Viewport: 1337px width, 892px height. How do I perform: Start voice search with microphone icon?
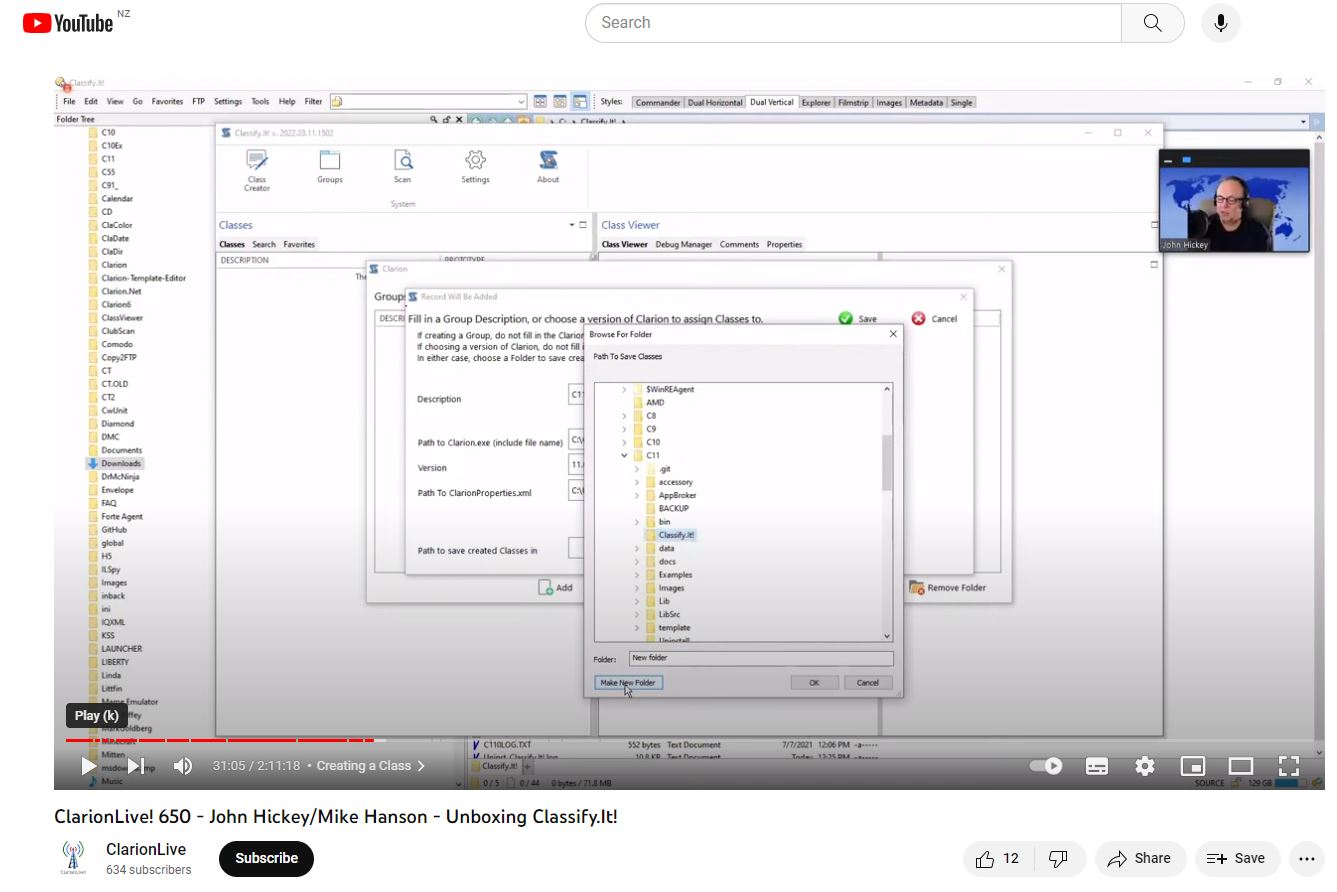[1220, 23]
